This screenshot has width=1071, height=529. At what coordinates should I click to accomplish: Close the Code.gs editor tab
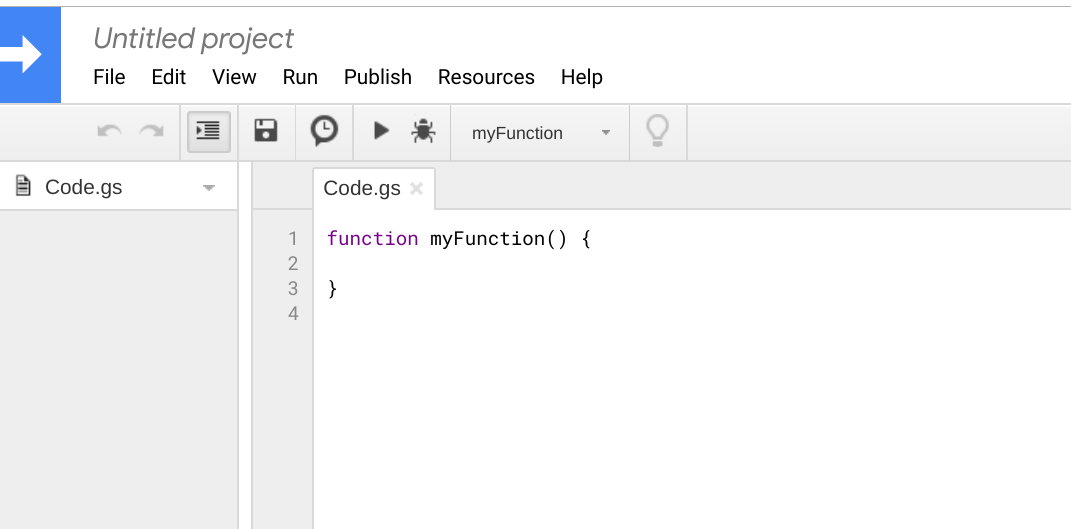tap(417, 188)
